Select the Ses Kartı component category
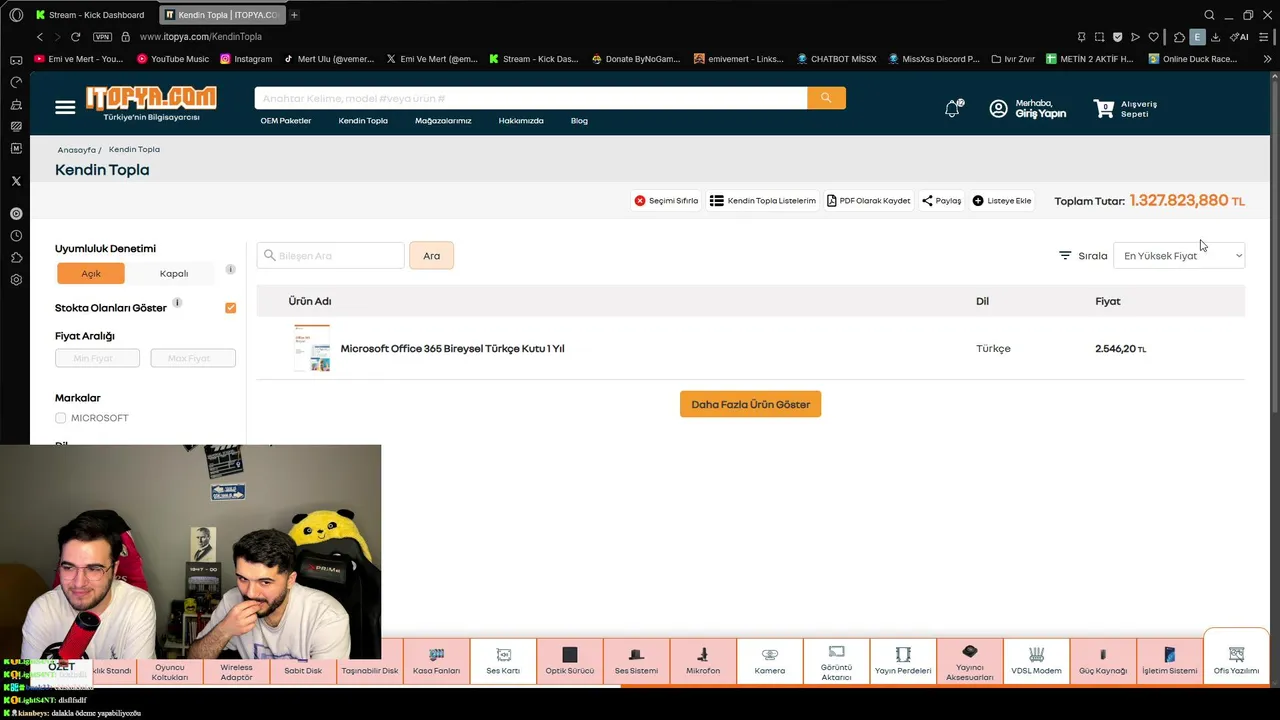 pyautogui.click(x=503, y=661)
